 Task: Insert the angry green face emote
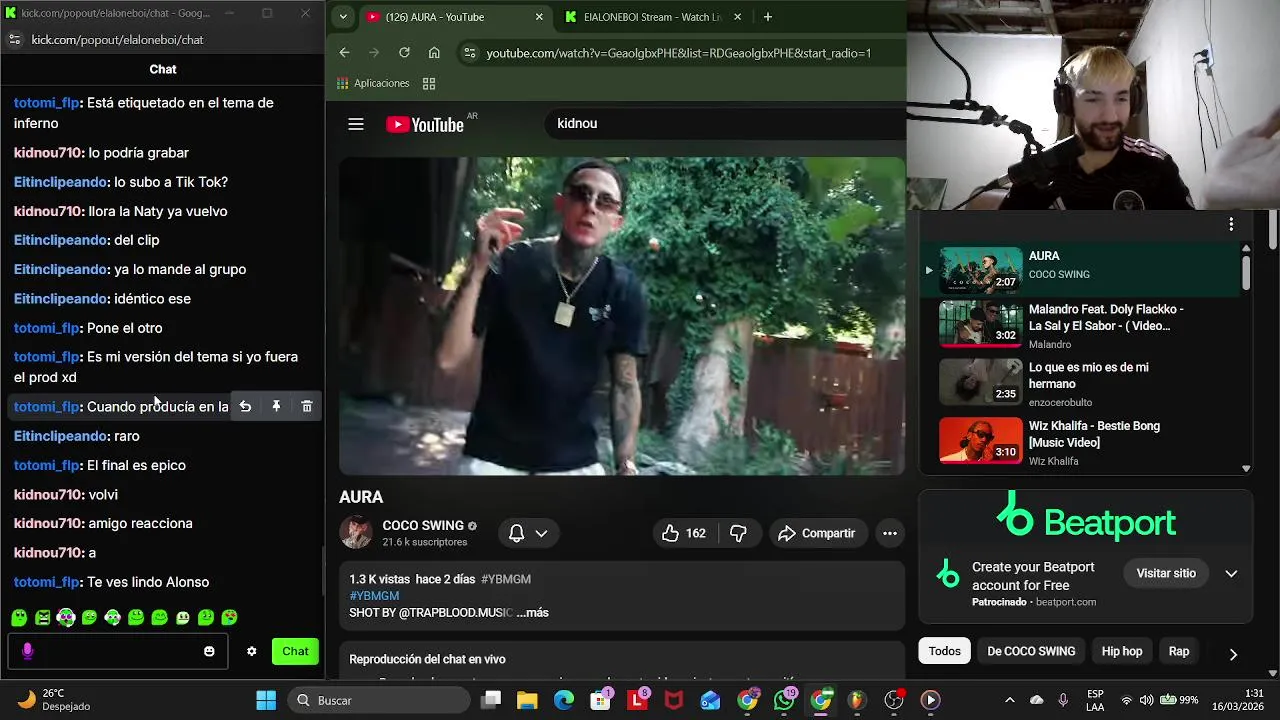pos(43,617)
